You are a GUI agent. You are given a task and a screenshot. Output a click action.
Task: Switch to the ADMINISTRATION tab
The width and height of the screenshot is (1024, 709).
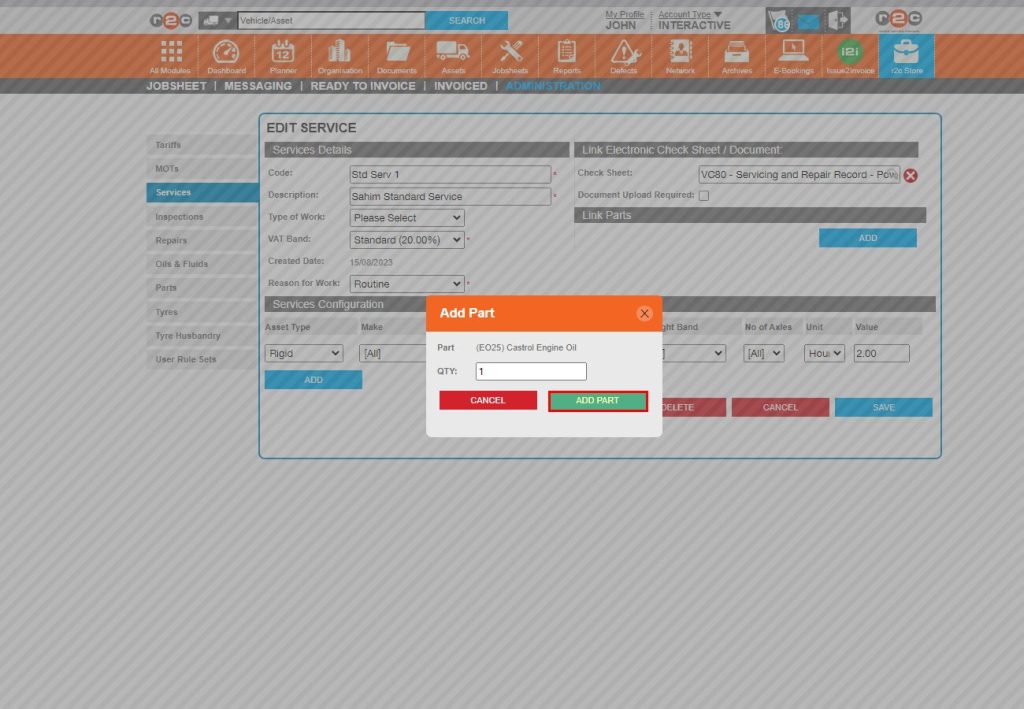[552, 86]
